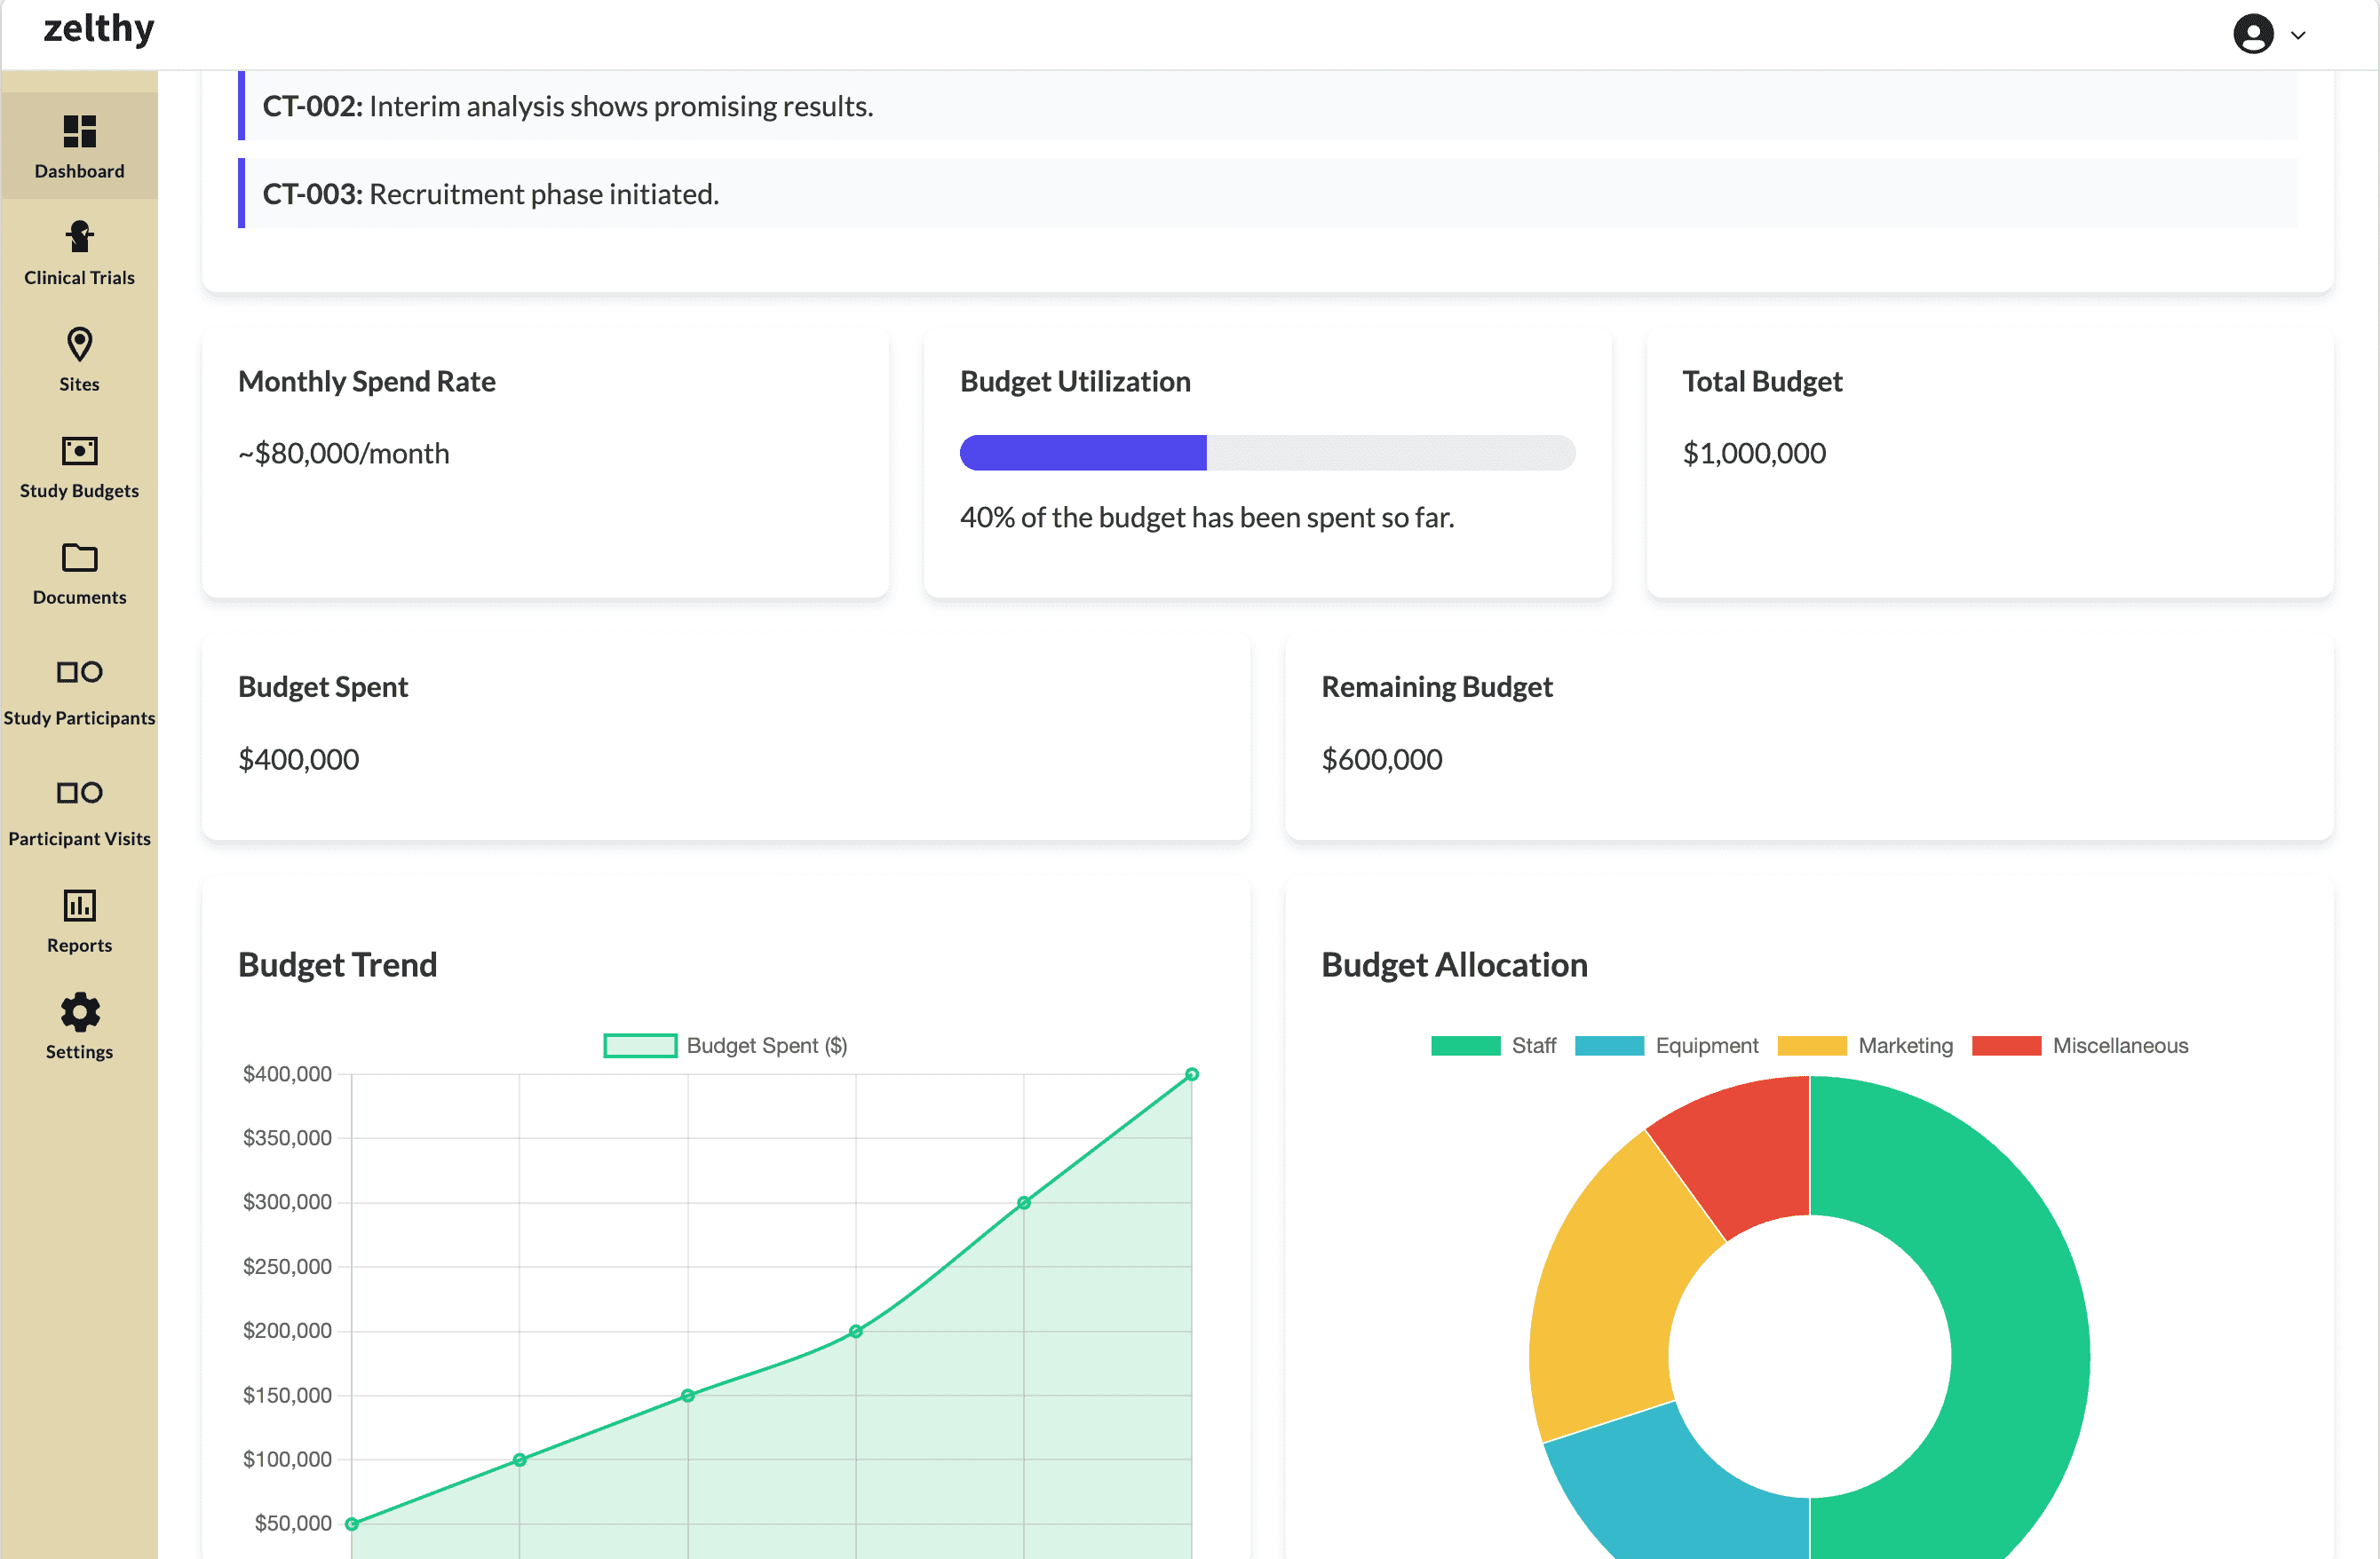Navigate to the Dashboard section
The width and height of the screenshot is (2380, 1559).
coord(78,146)
